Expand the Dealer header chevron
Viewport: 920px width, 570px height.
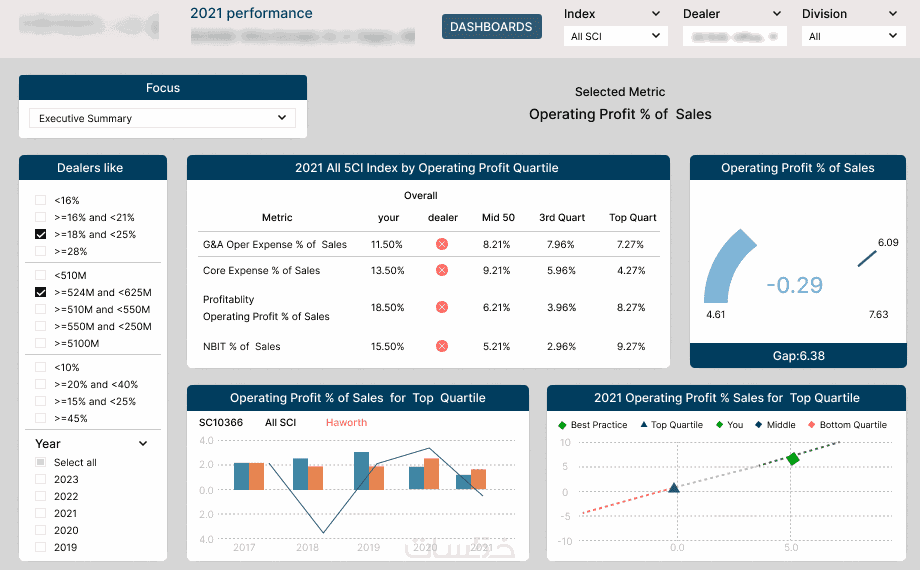[x=777, y=14]
